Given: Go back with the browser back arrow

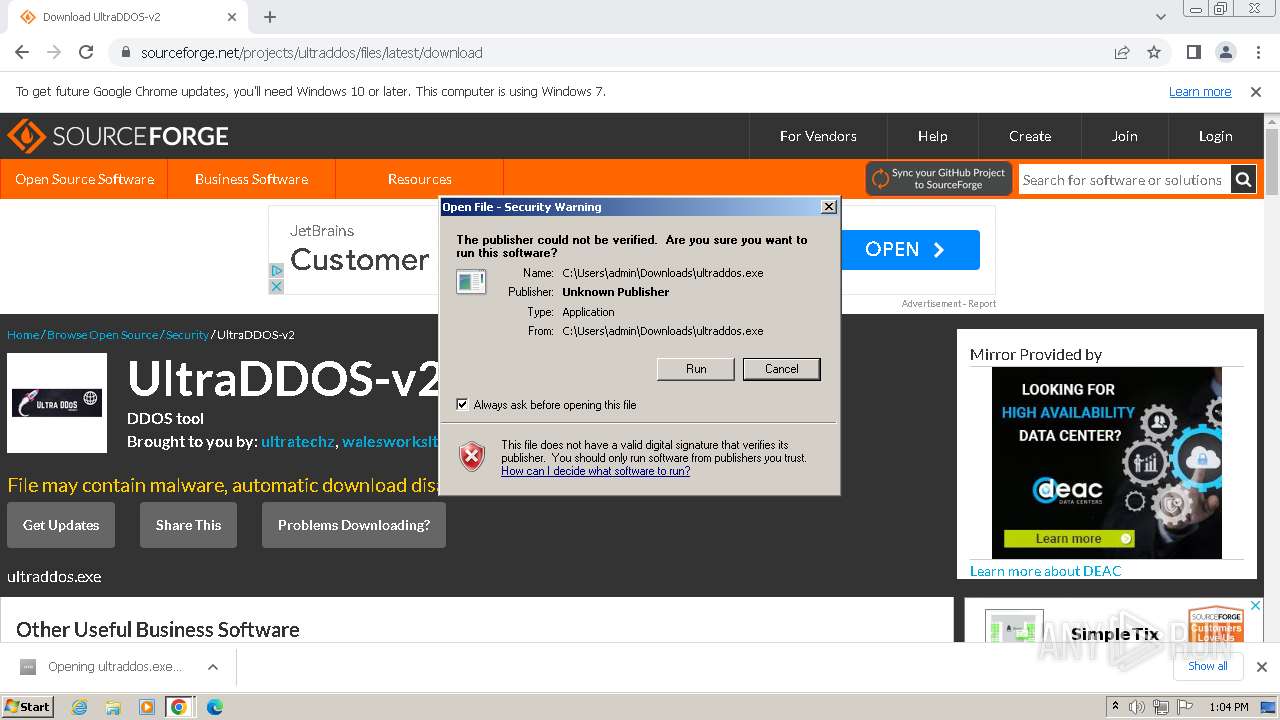Looking at the screenshot, I should click(x=22, y=52).
